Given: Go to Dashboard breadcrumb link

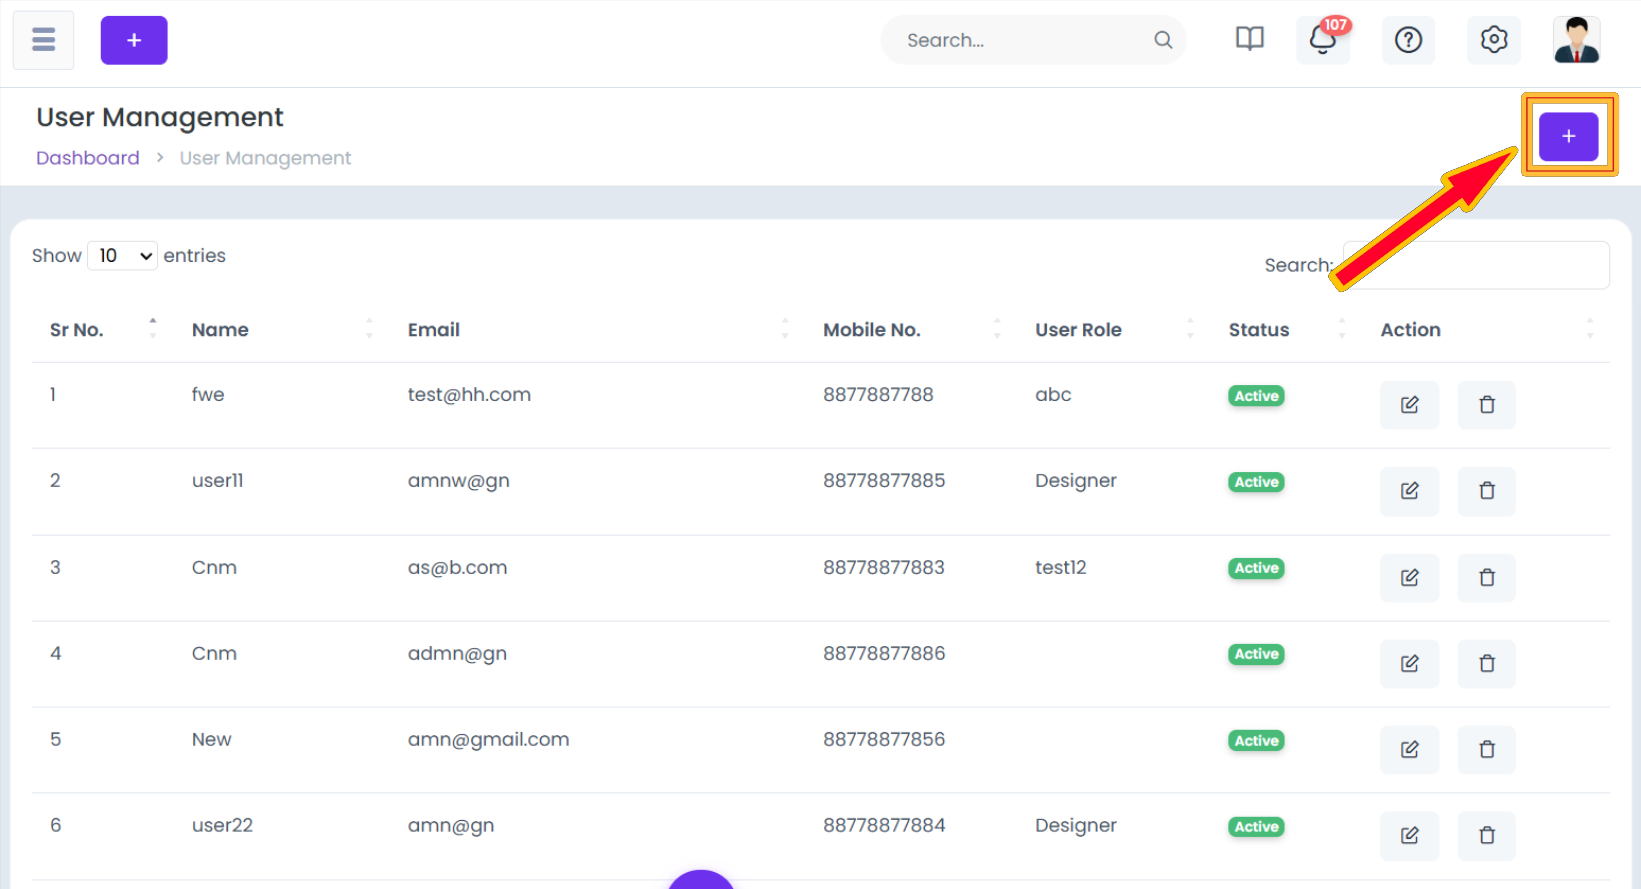Looking at the screenshot, I should [x=88, y=158].
